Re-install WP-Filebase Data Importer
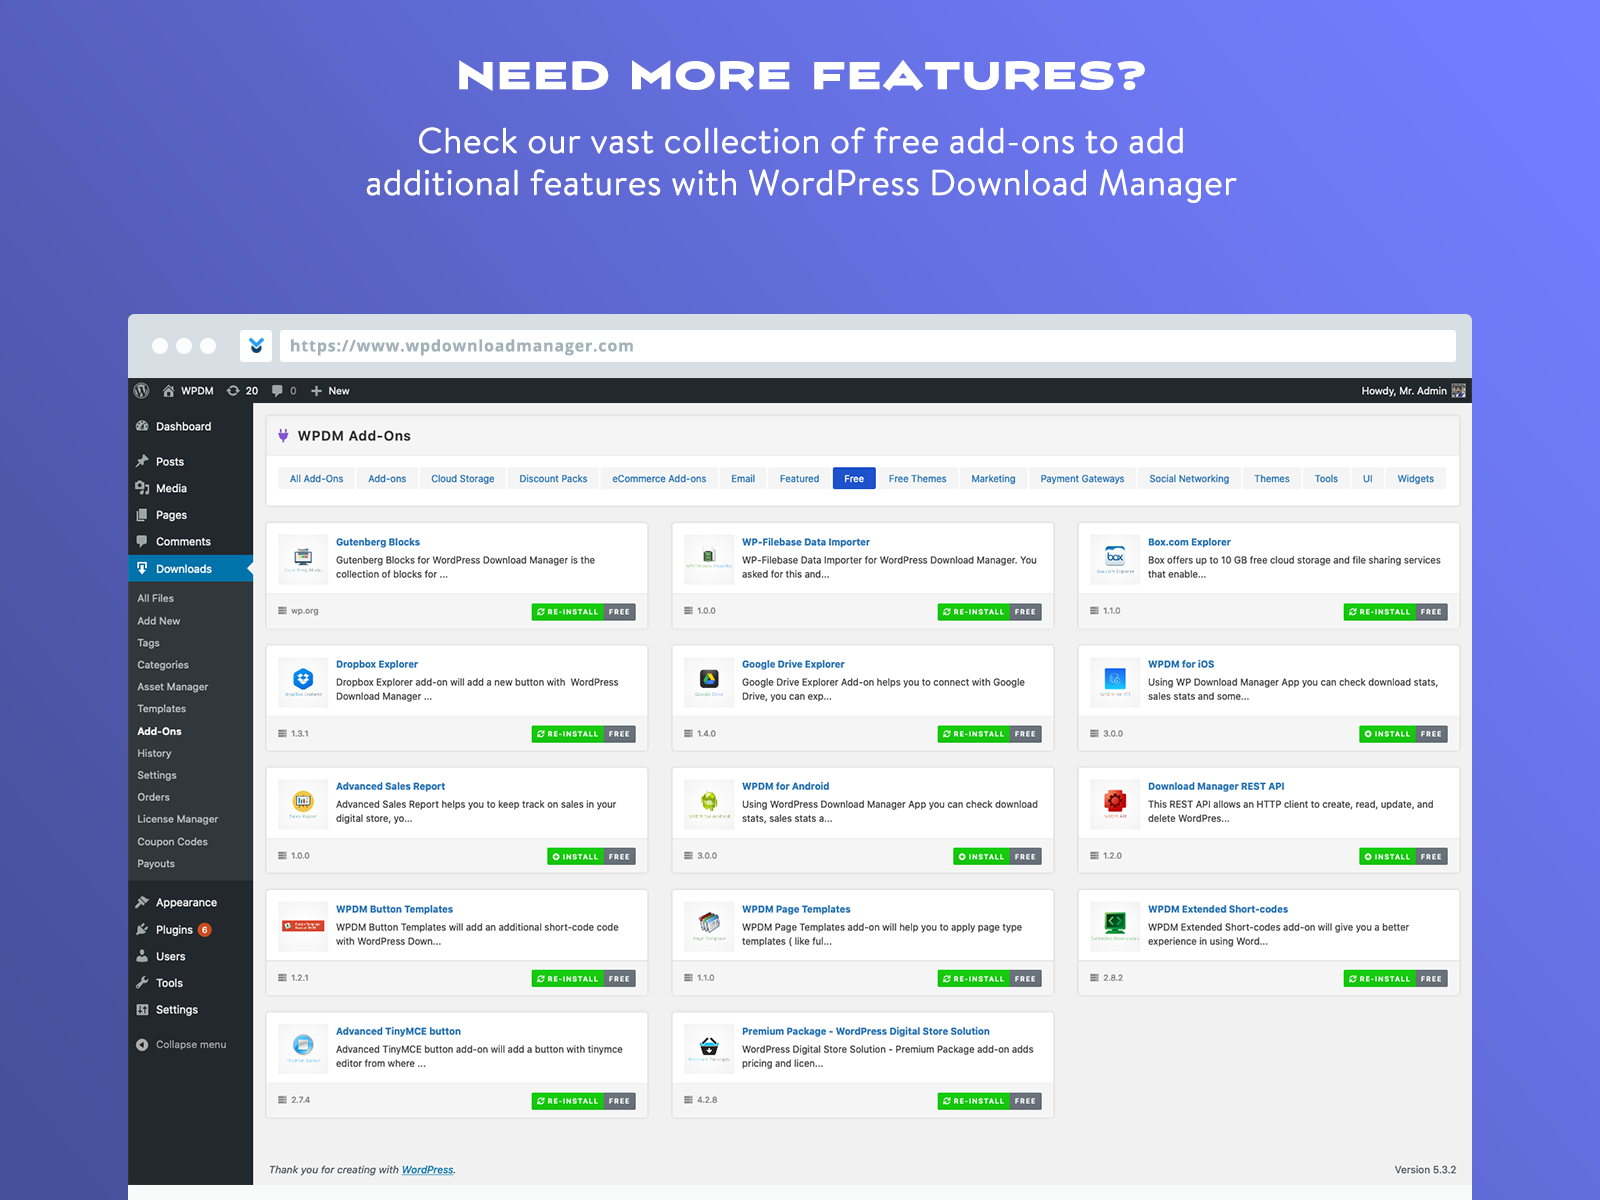1600x1200 pixels. [974, 612]
